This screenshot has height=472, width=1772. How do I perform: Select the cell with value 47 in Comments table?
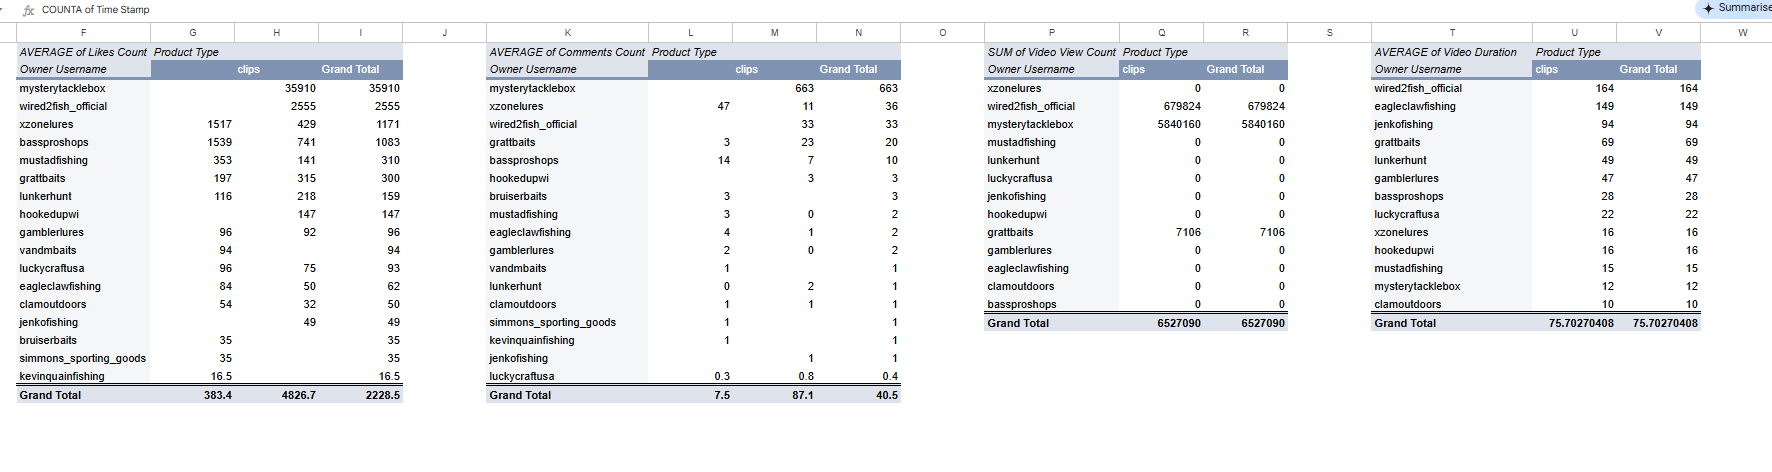click(691, 106)
